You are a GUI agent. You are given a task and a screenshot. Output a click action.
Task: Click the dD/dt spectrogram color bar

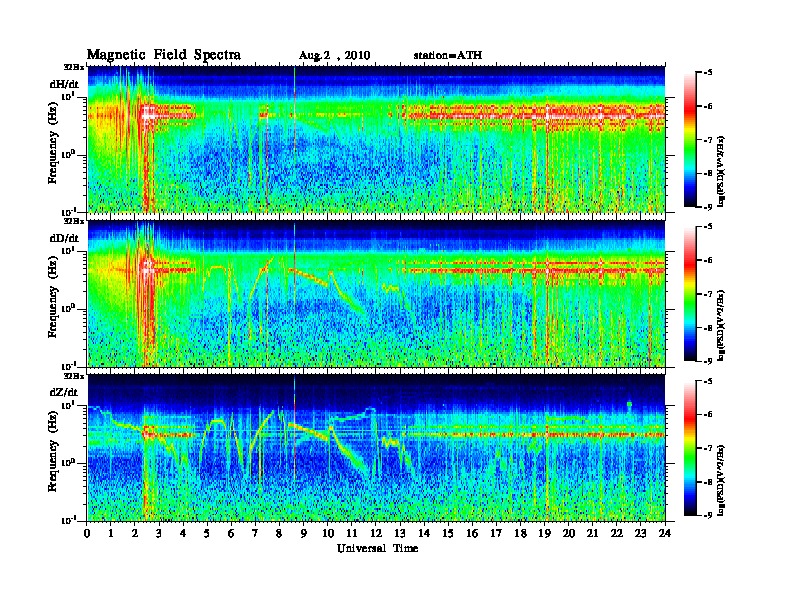[x=690, y=294]
